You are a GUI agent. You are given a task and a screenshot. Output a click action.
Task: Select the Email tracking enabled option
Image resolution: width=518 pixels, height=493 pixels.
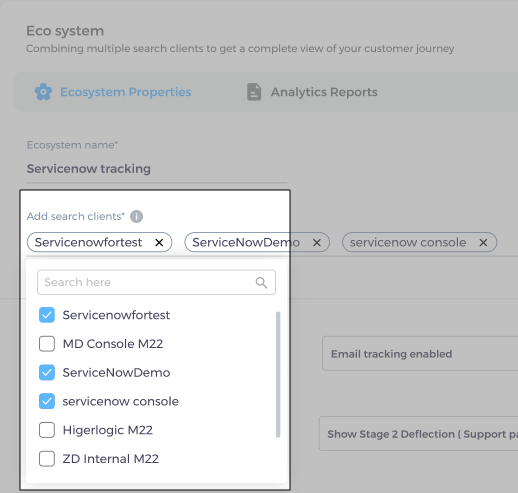(420, 353)
